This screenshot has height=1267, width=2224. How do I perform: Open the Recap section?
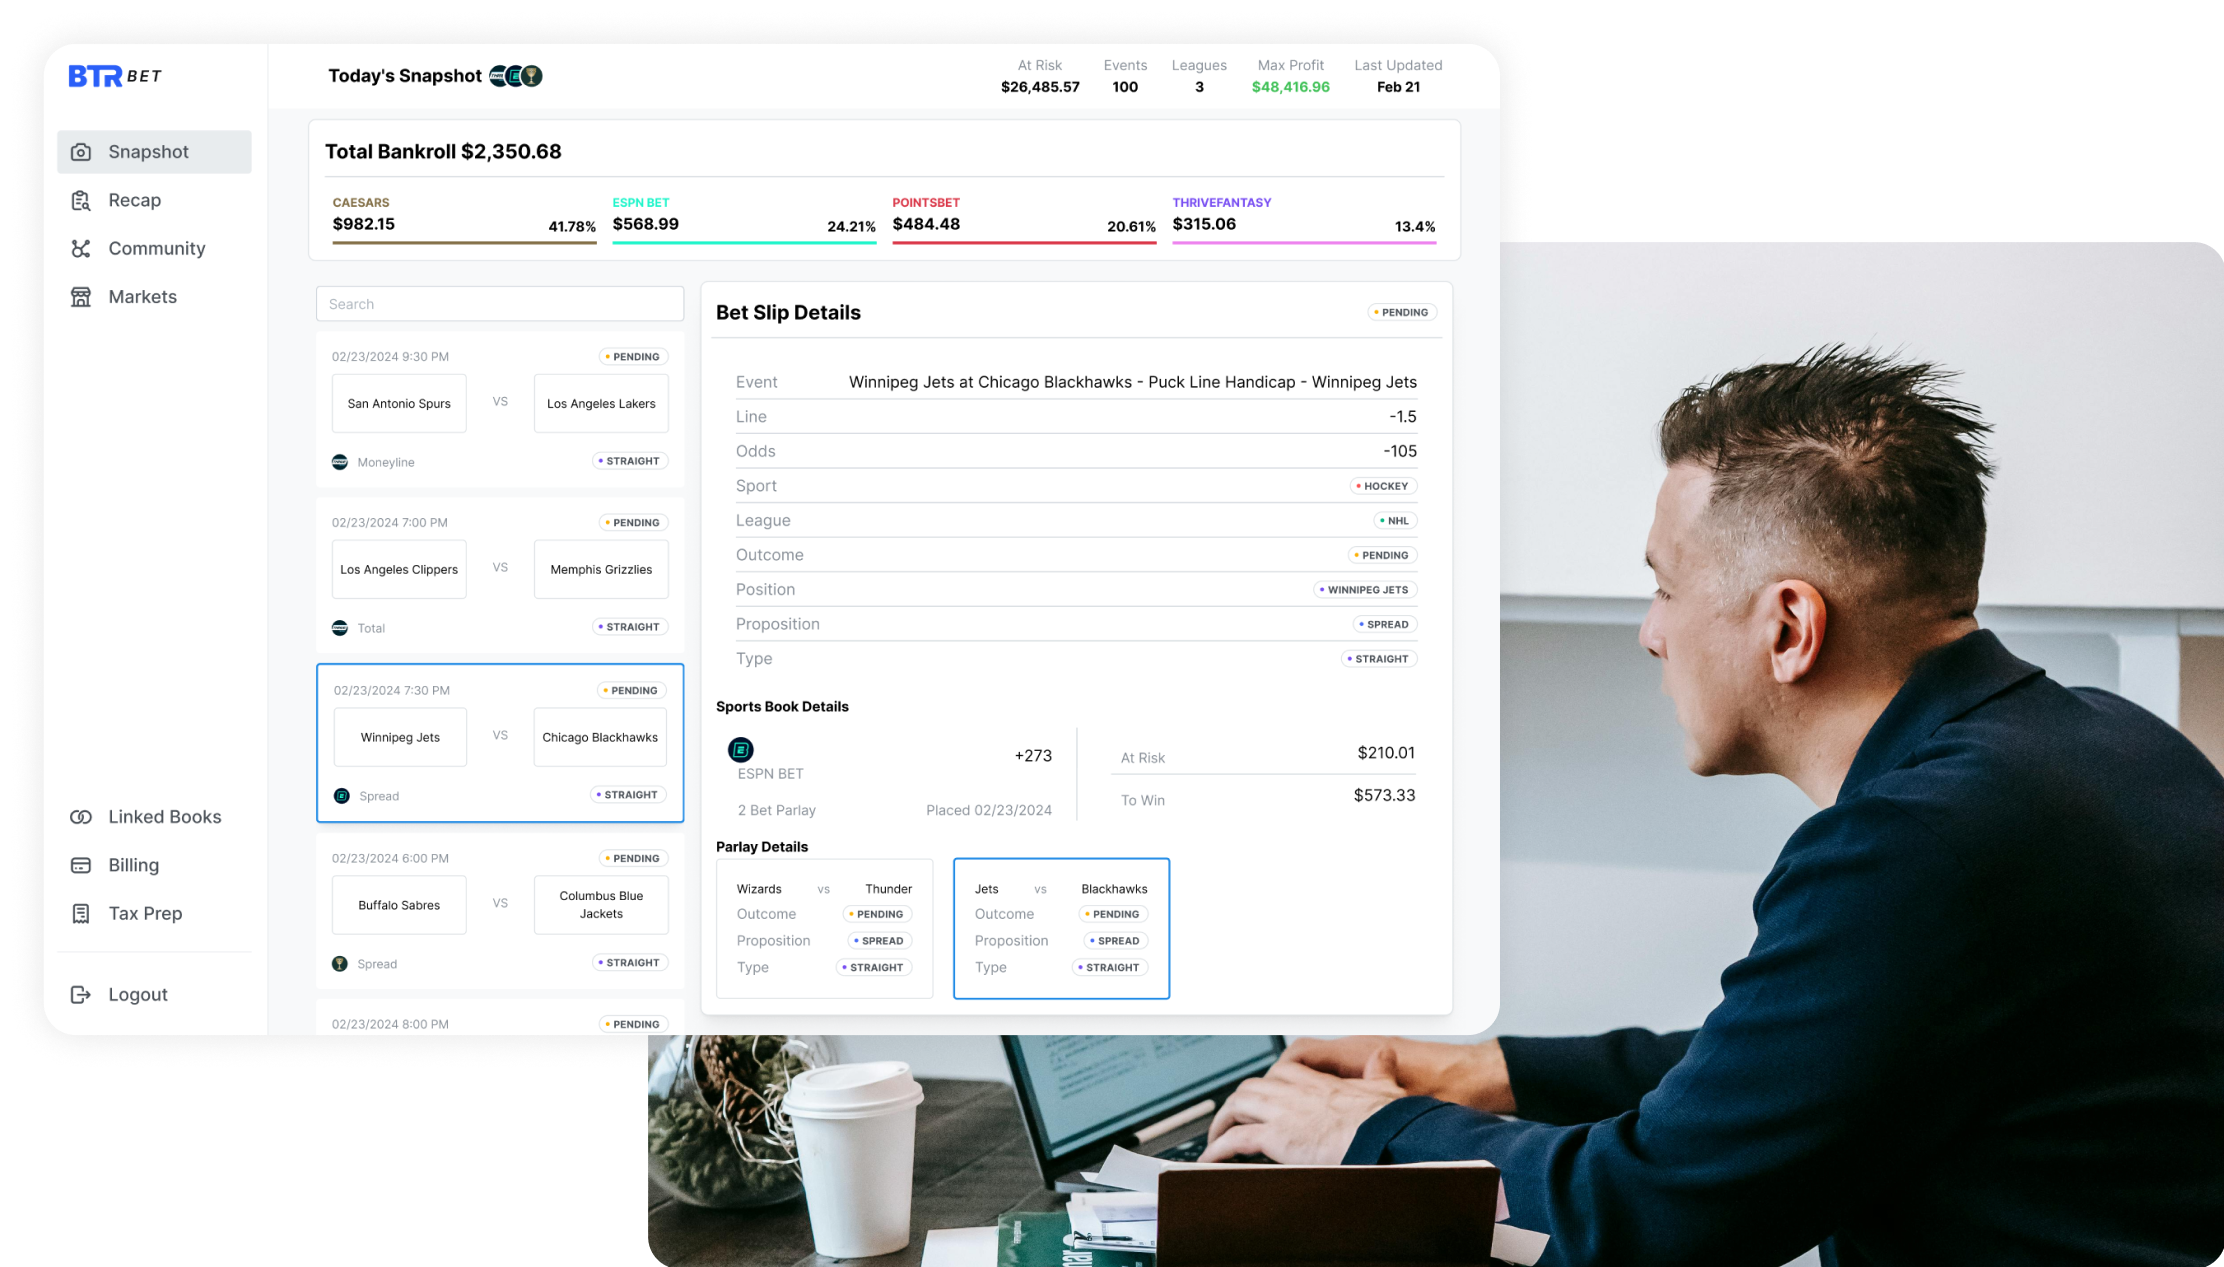(x=133, y=200)
